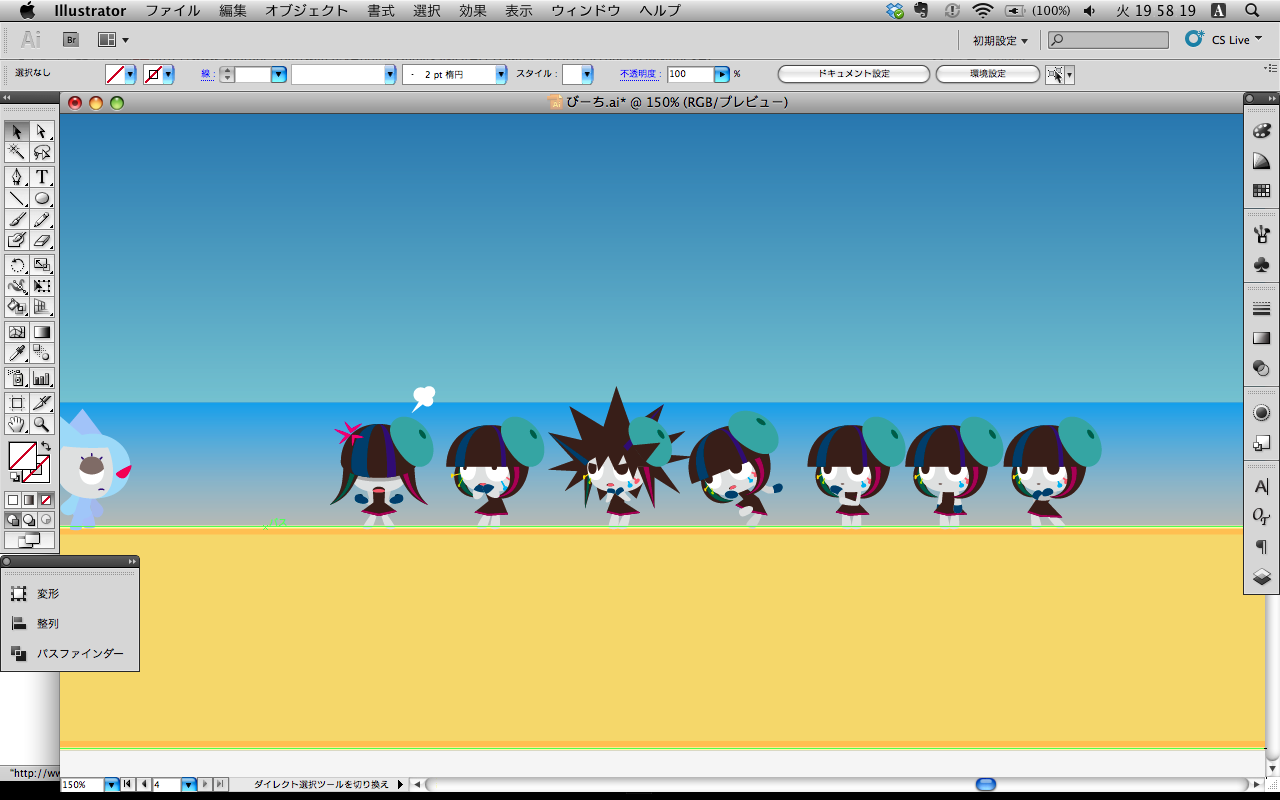Select the Type tool
Viewport: 1280px width, 800px height.
[42, 177]
